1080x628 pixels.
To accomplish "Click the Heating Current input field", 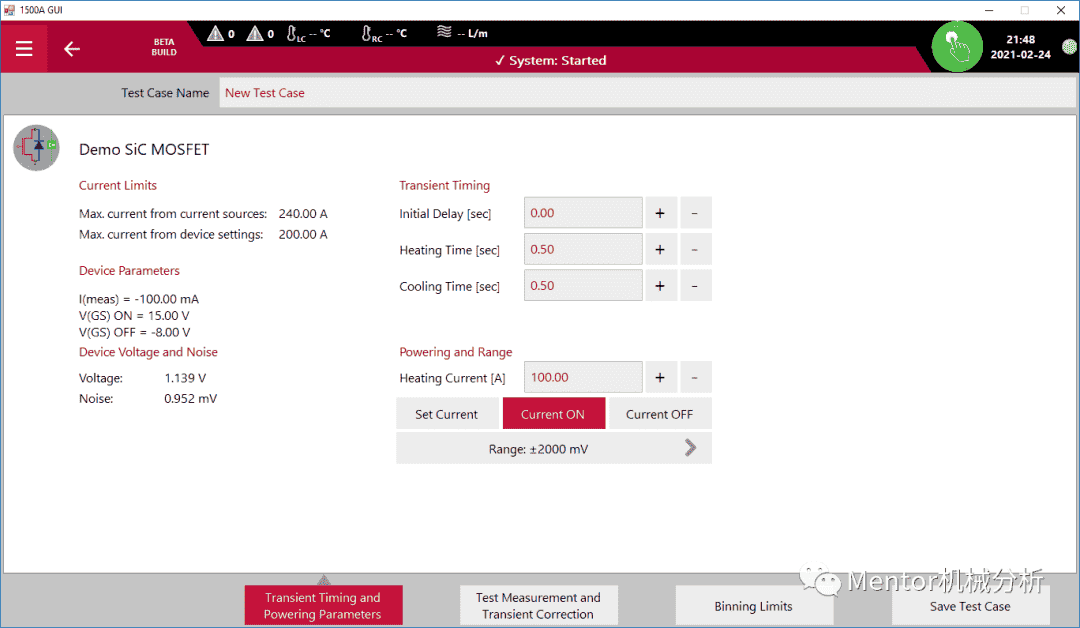I will pyautogui.click(x=583, y=377).
